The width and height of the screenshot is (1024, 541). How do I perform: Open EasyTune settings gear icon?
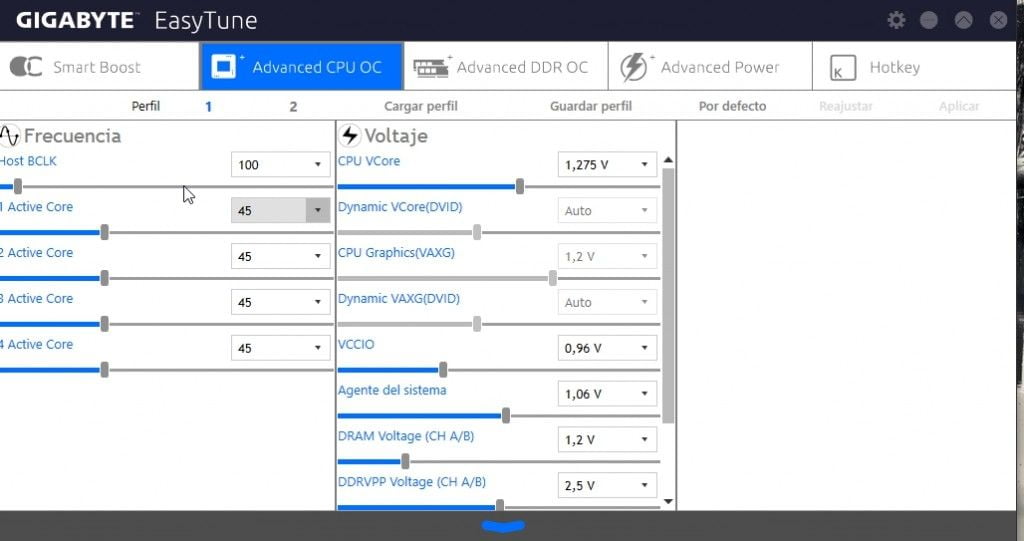coord(896,20)
